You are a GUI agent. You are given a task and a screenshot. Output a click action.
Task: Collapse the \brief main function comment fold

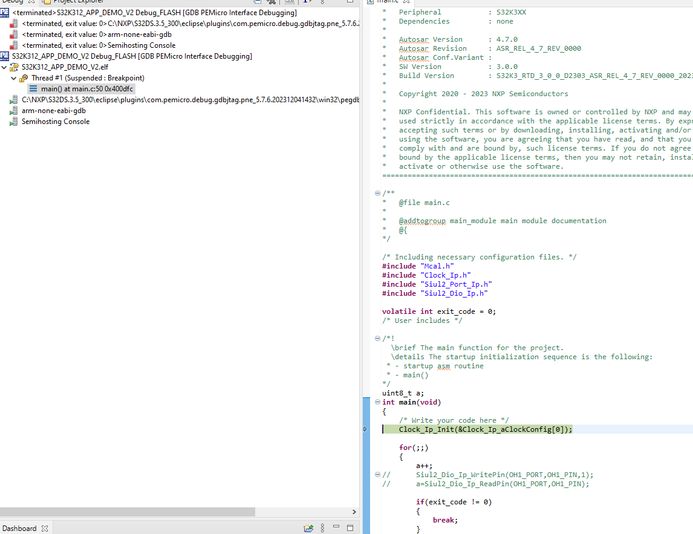(377, 338)
